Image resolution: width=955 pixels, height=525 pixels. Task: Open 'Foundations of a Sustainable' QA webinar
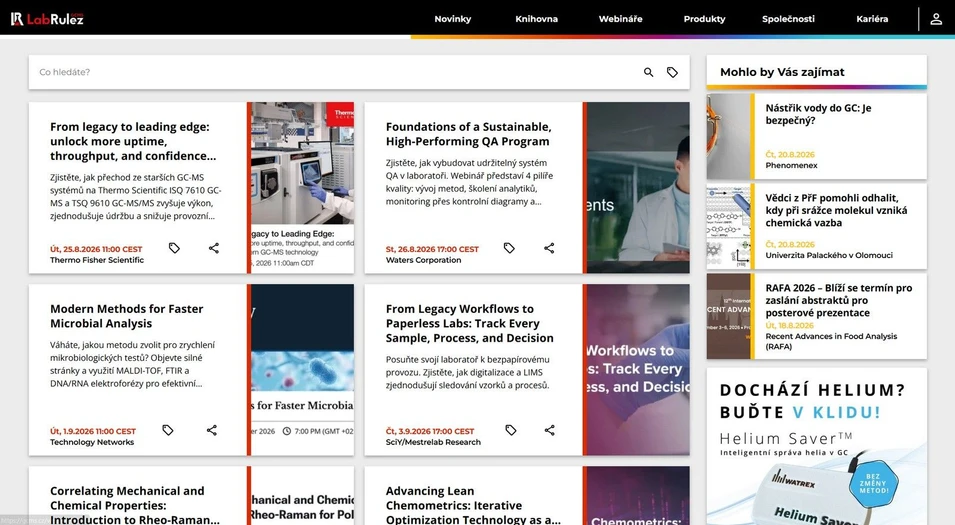pyautogui.click(x=468, y=134)
